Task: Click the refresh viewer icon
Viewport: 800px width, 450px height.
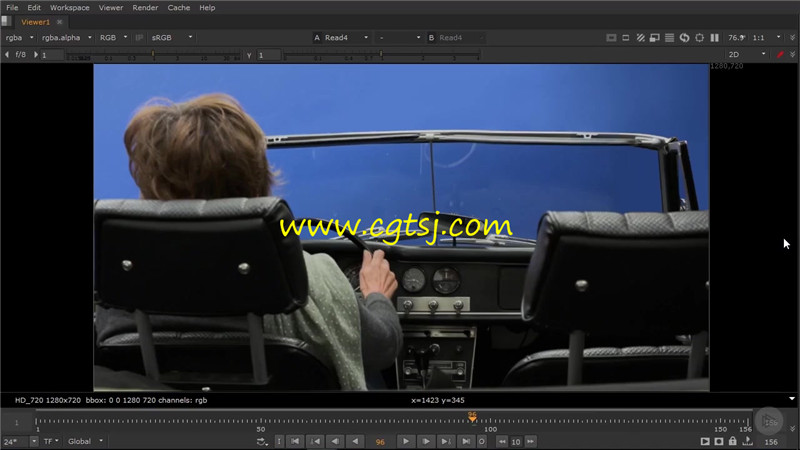Action: (684, 38)
